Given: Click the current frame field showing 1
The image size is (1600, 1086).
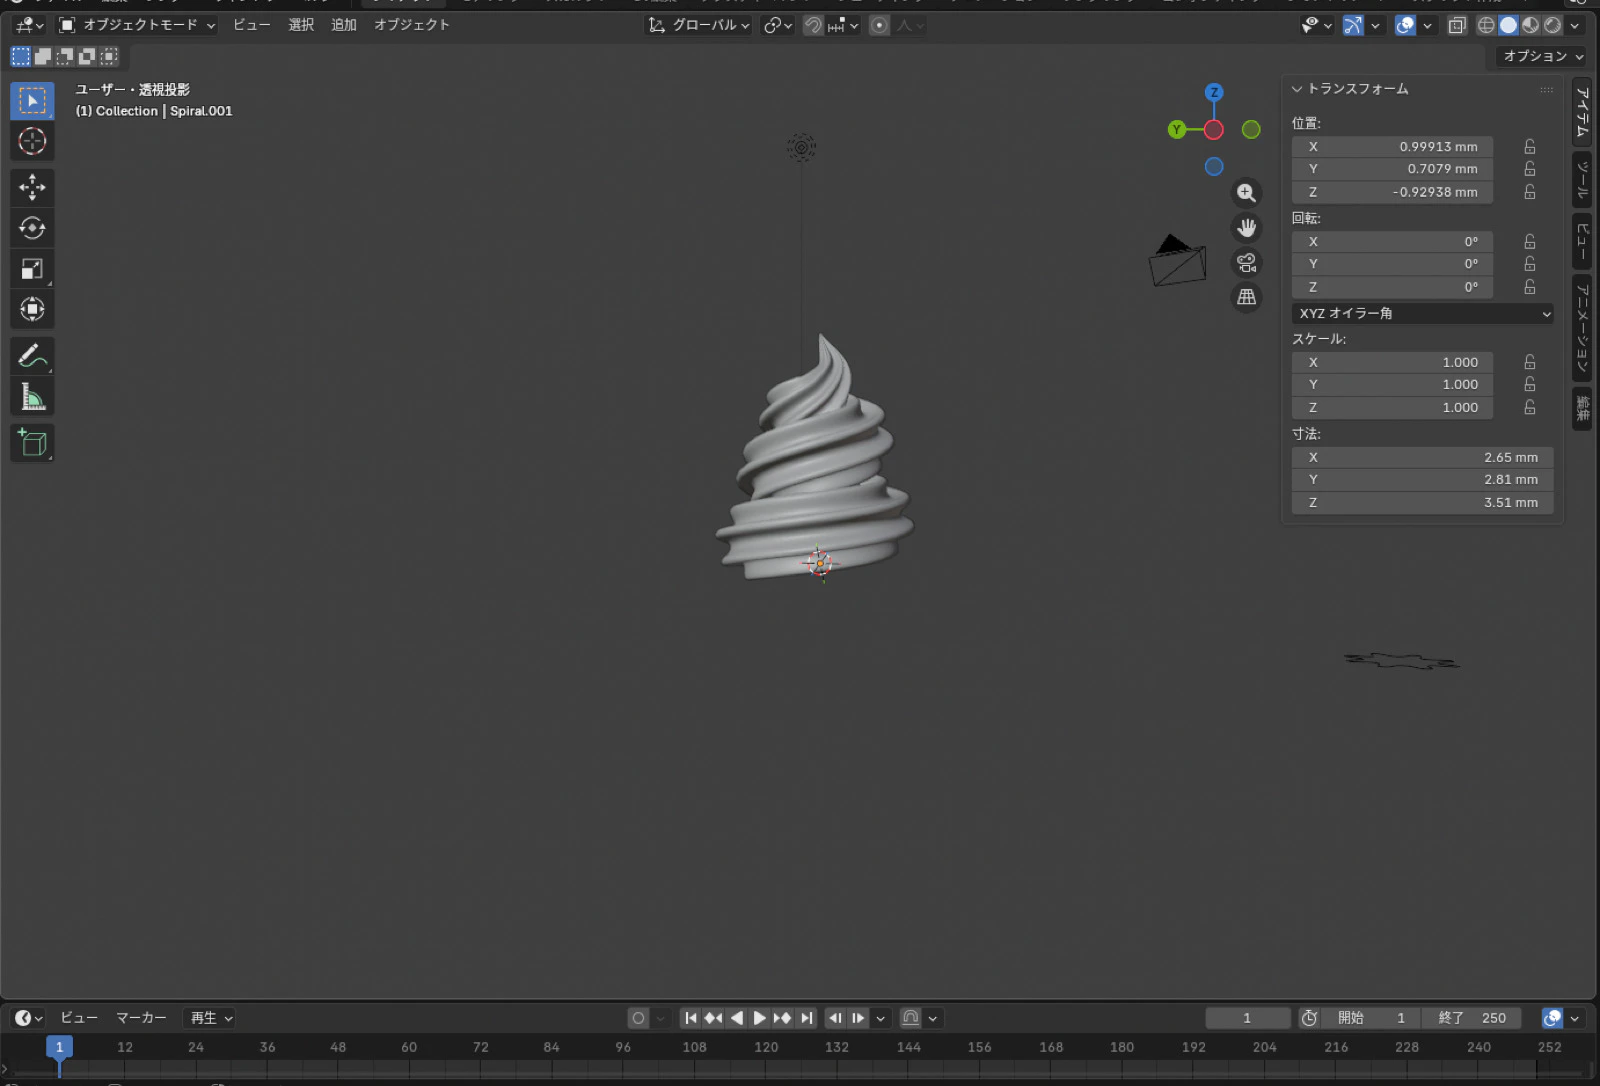Looking at the screenshot, I should (x=1247, y=1017).
